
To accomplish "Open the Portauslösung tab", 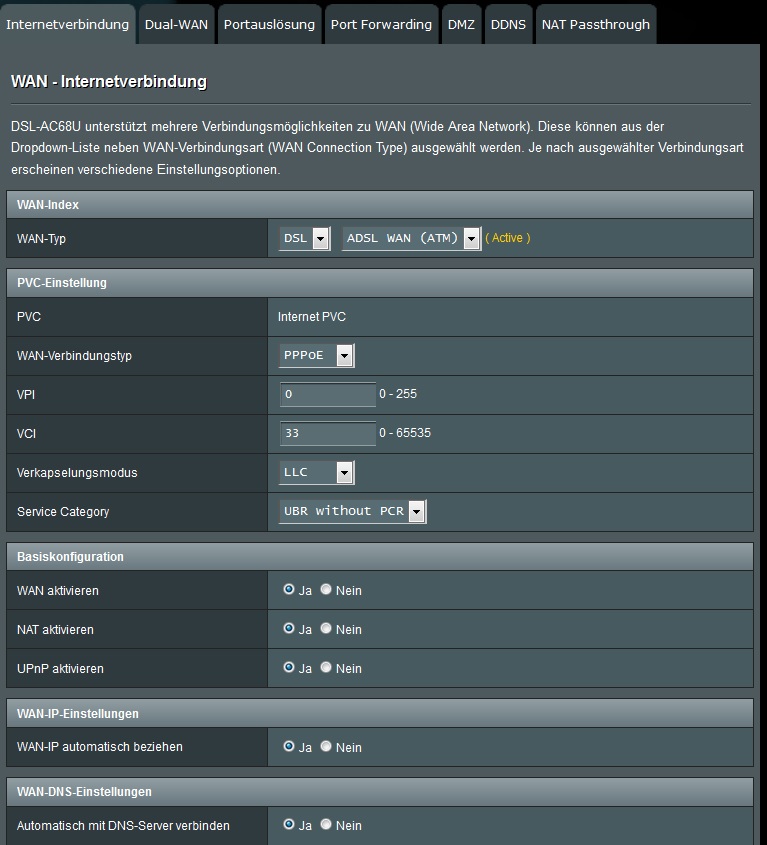I will pos(270,24).
